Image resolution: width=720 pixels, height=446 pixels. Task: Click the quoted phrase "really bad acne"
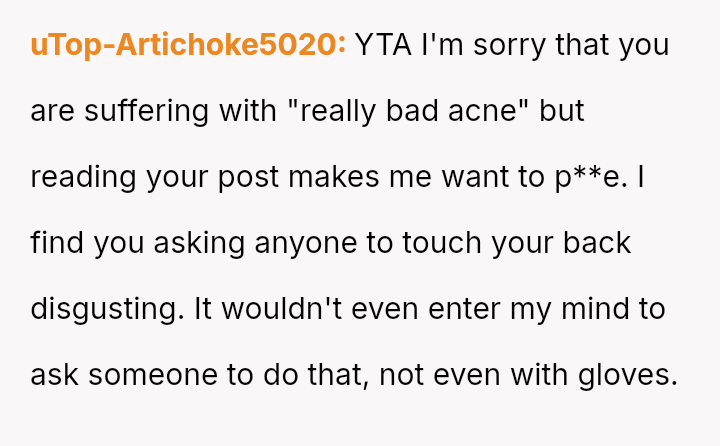pyautogui.click(x=407, y=111)
